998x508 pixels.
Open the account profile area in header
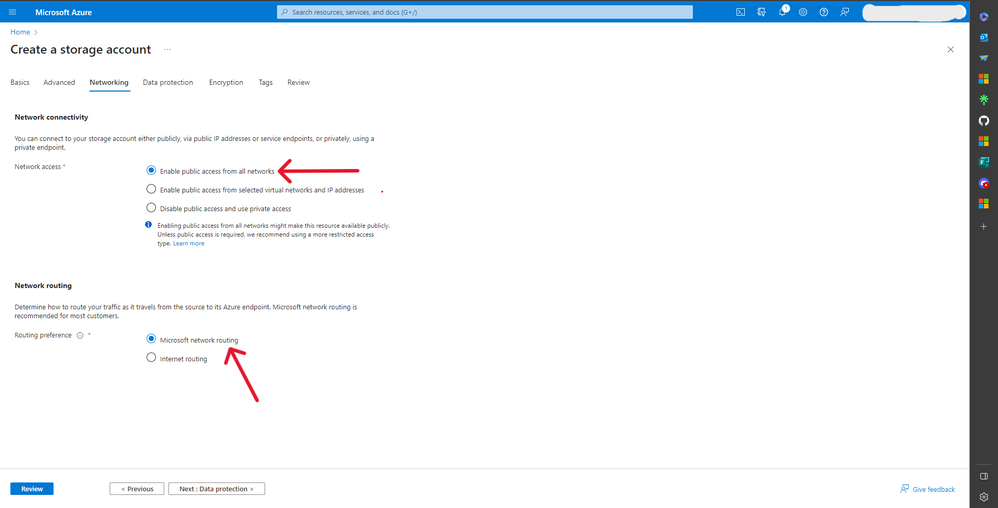coord(914,12)
